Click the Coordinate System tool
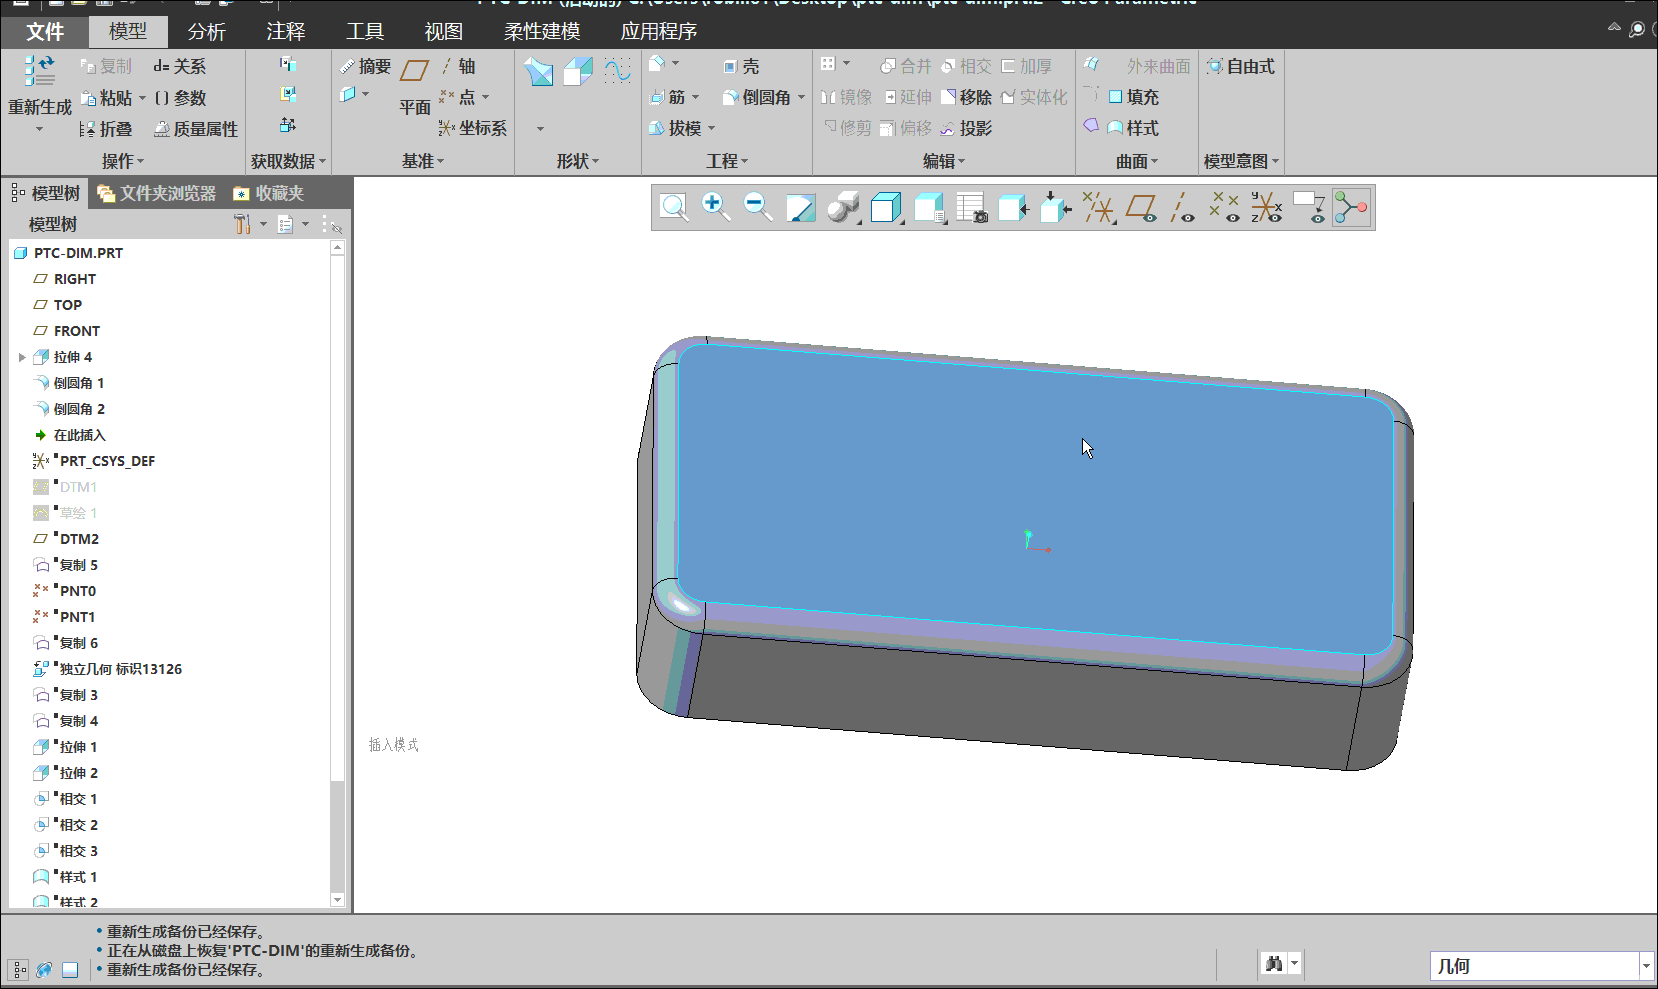 473,128
